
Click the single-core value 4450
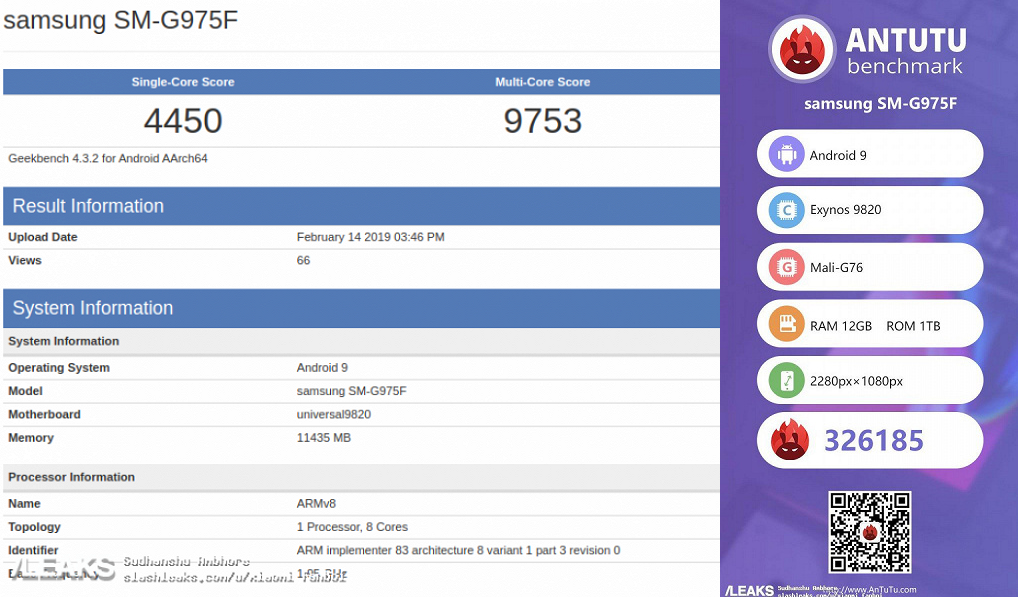pos(183,121)
